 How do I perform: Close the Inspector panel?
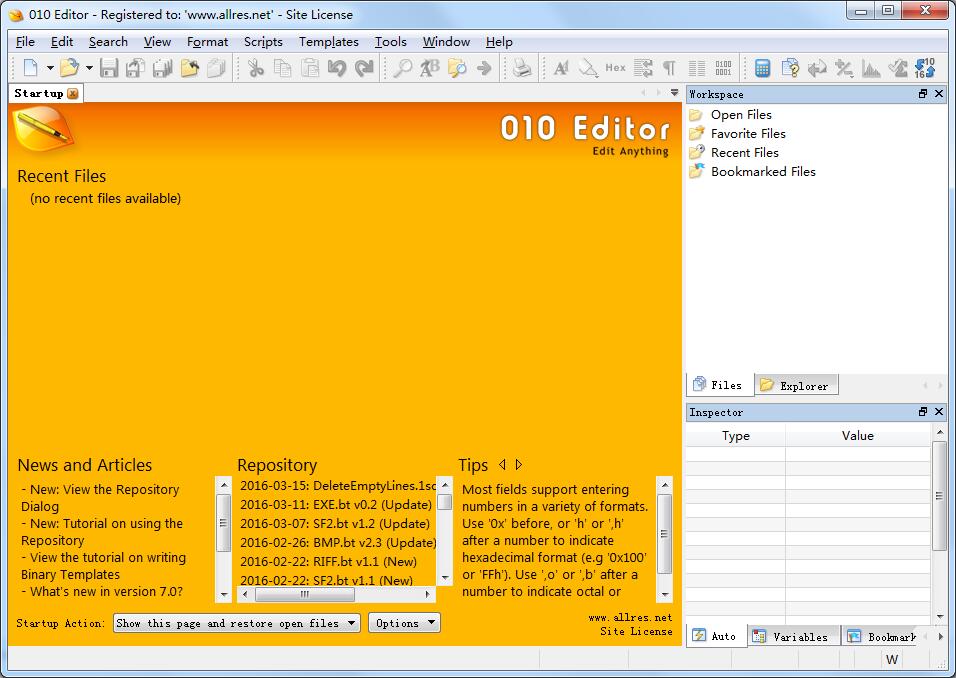click(939, 412)
